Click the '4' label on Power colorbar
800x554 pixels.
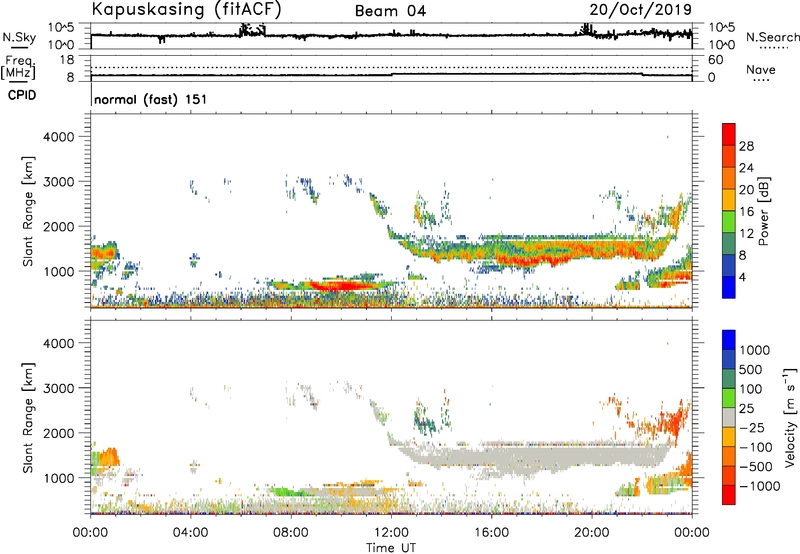[742, 277]
